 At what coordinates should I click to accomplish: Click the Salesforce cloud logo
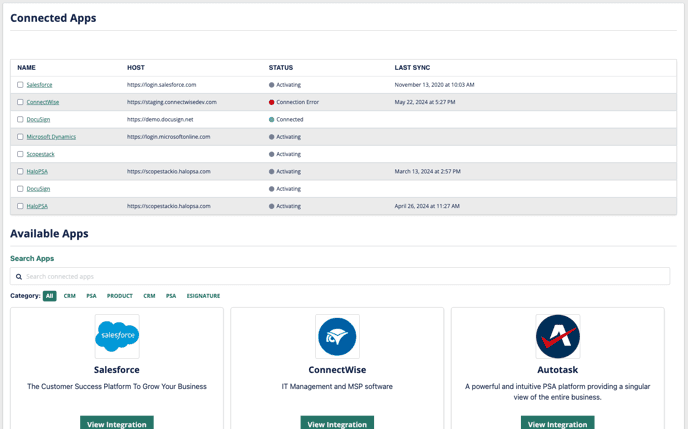(x=117, y=336)
